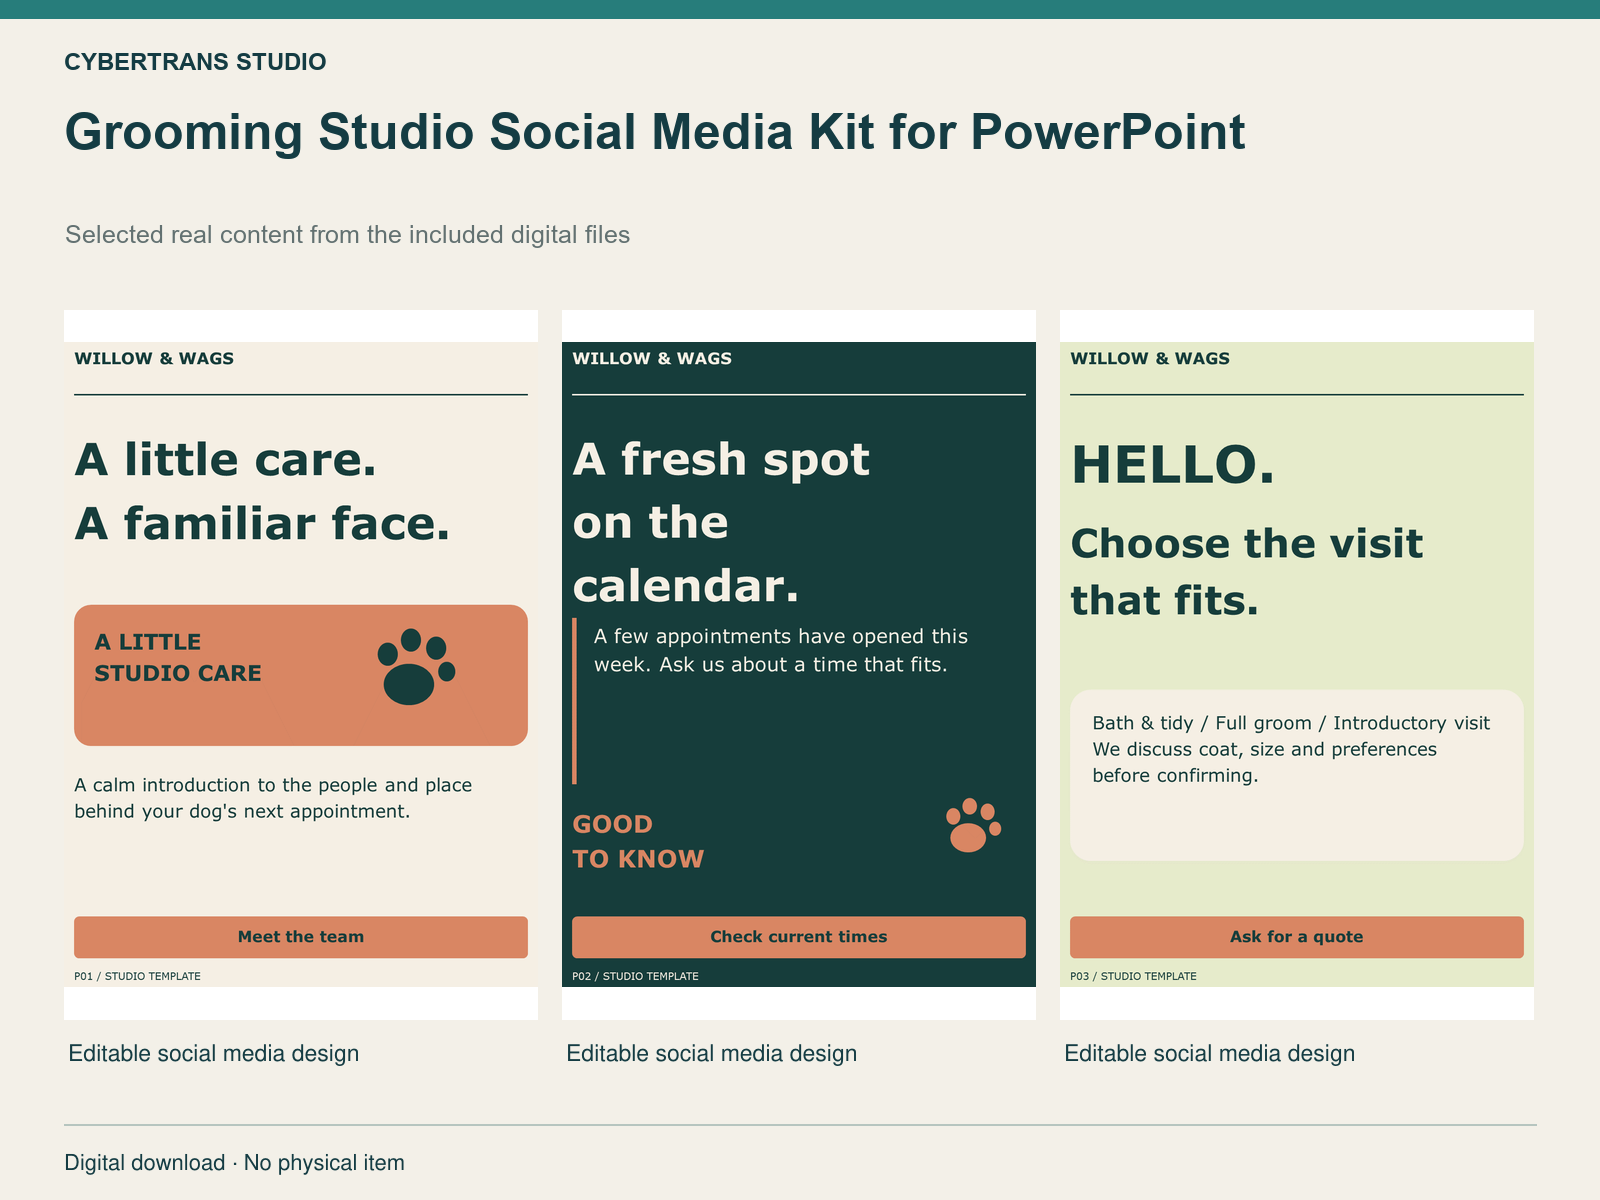Click the A LITTLE STUDIO CARE card text

coord(178,657)
